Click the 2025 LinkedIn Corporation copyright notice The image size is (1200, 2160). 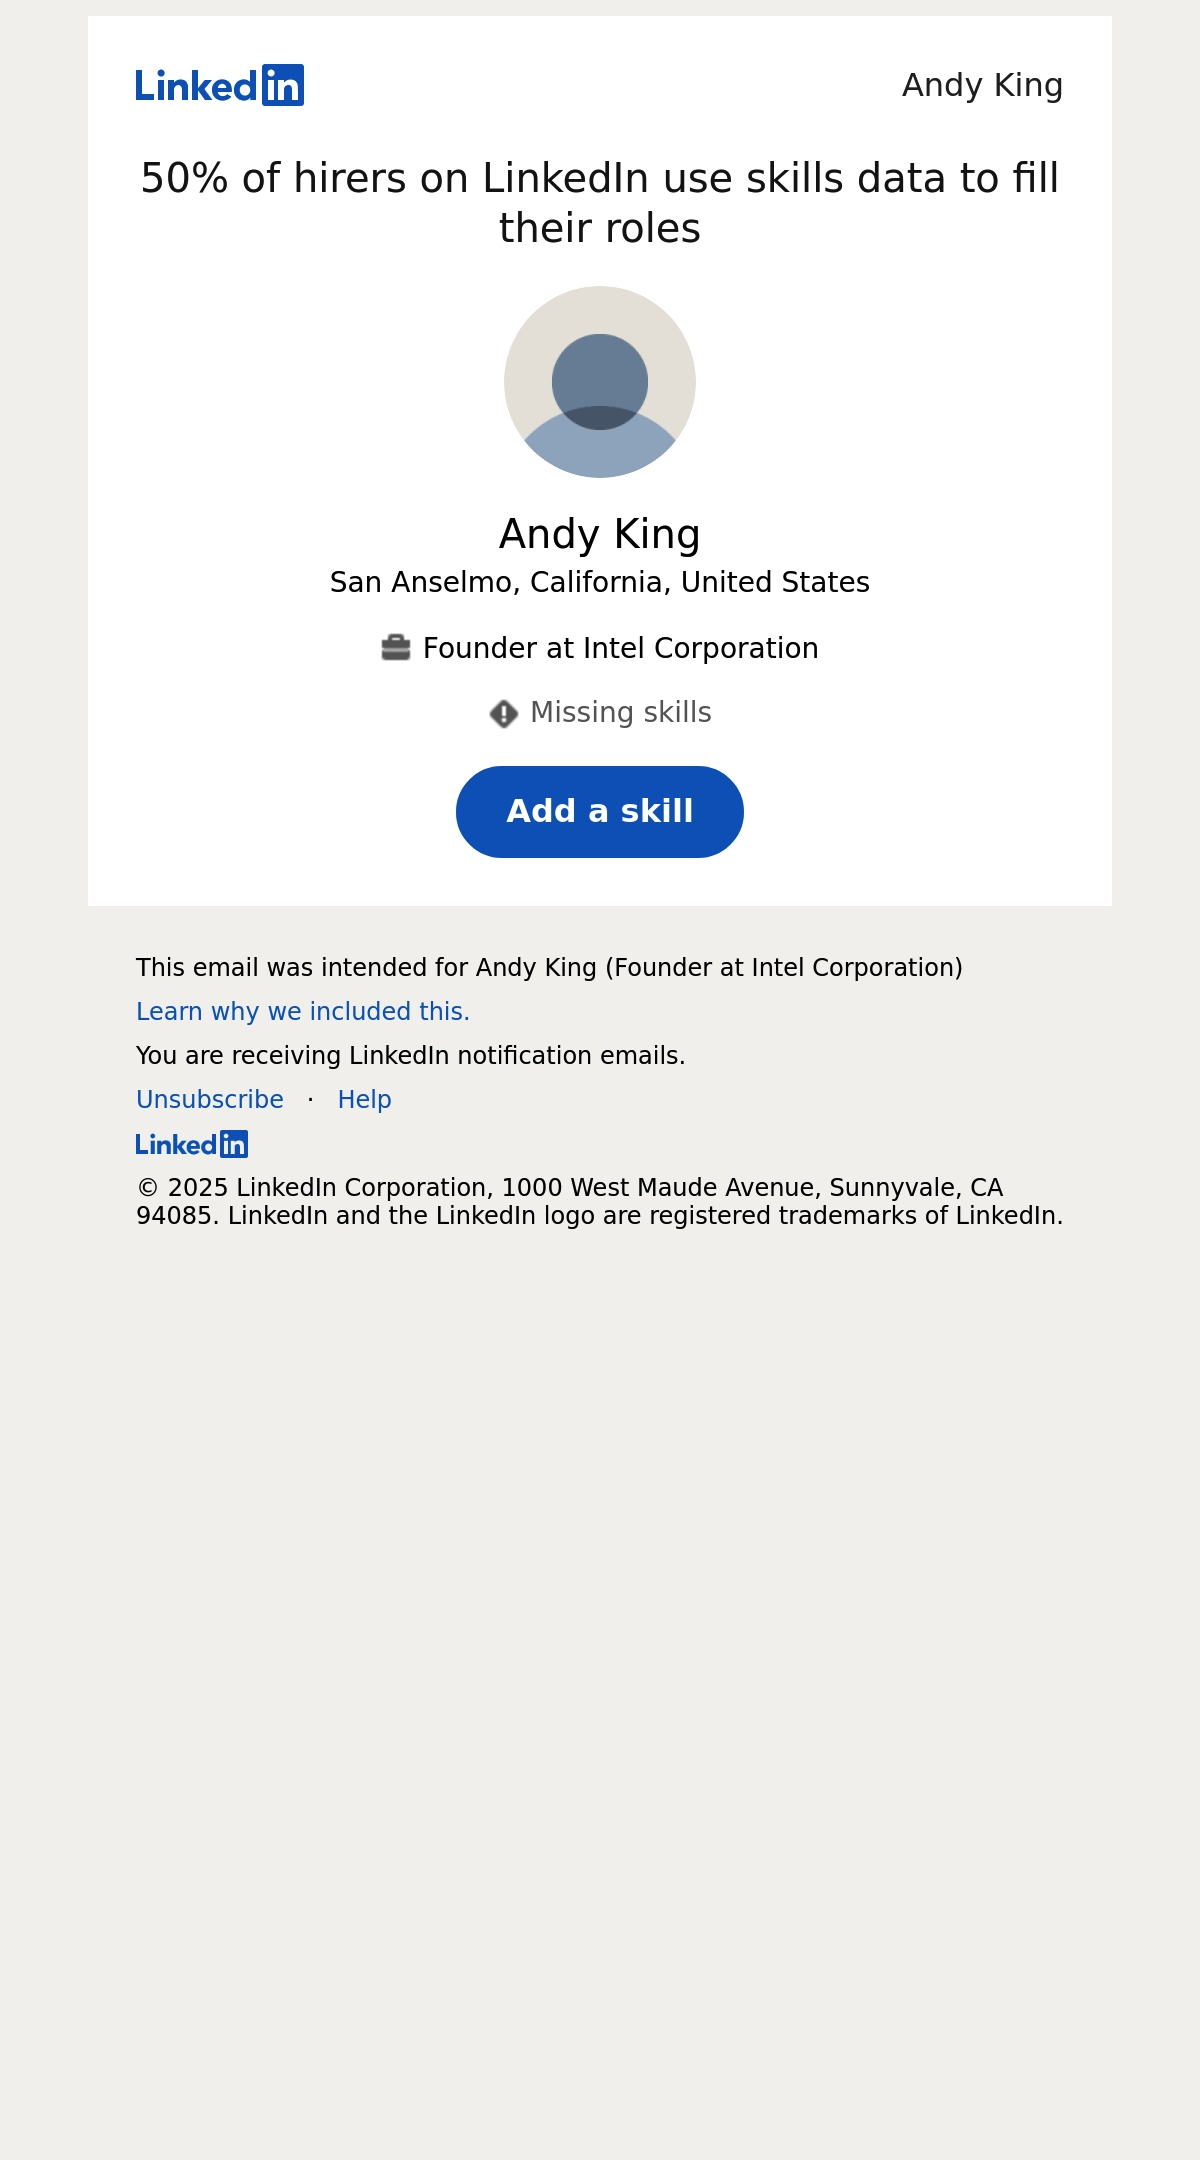600,1202
